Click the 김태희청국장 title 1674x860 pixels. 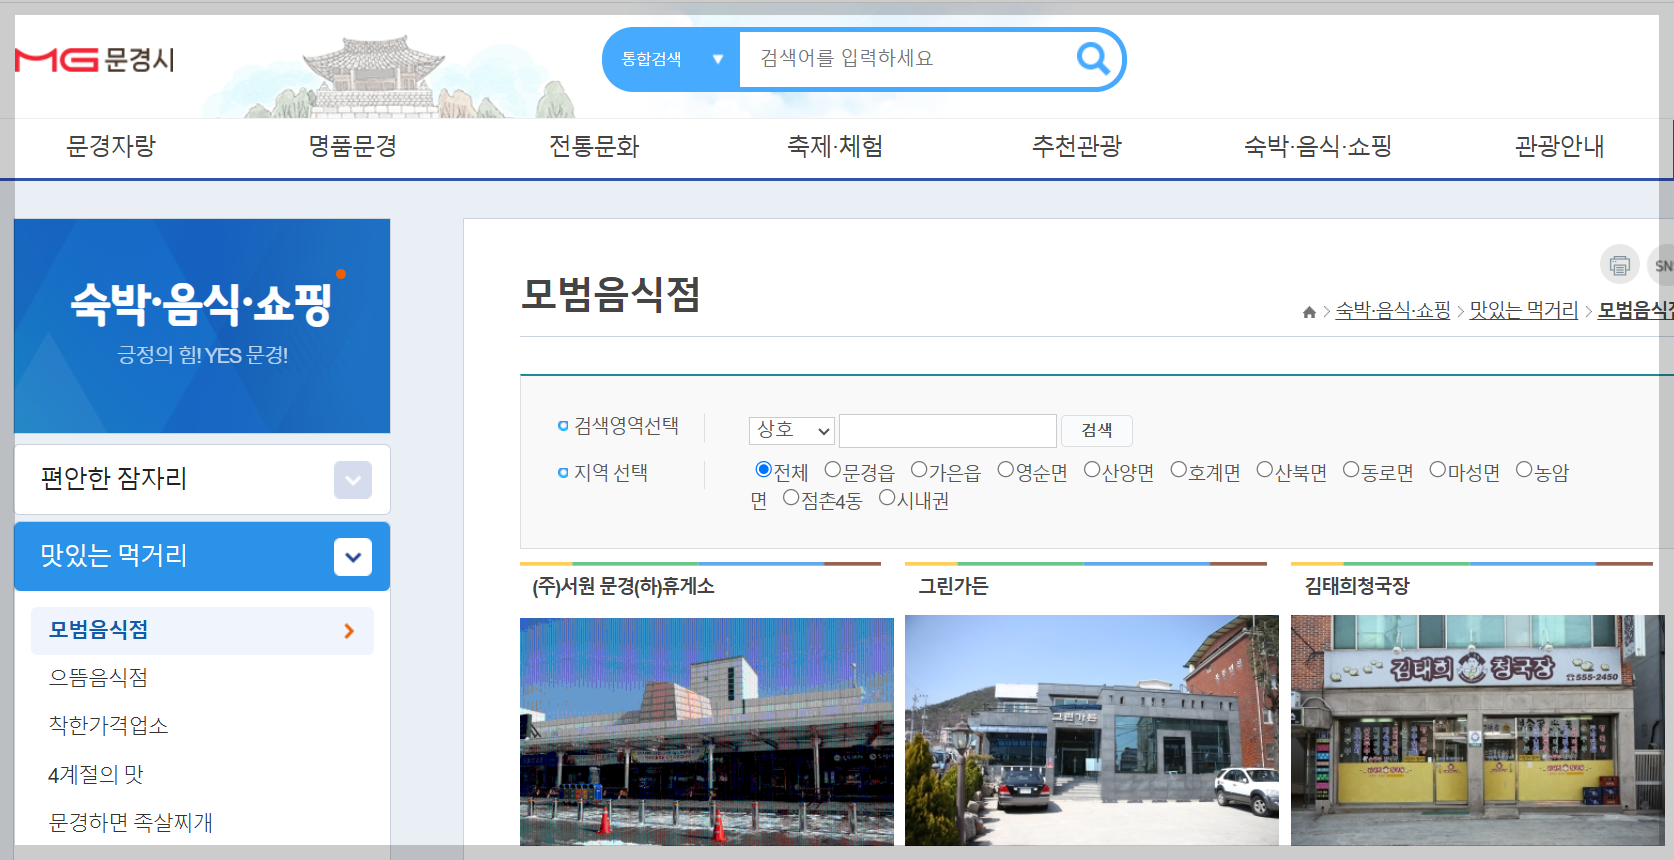(x=1357, y=587)
